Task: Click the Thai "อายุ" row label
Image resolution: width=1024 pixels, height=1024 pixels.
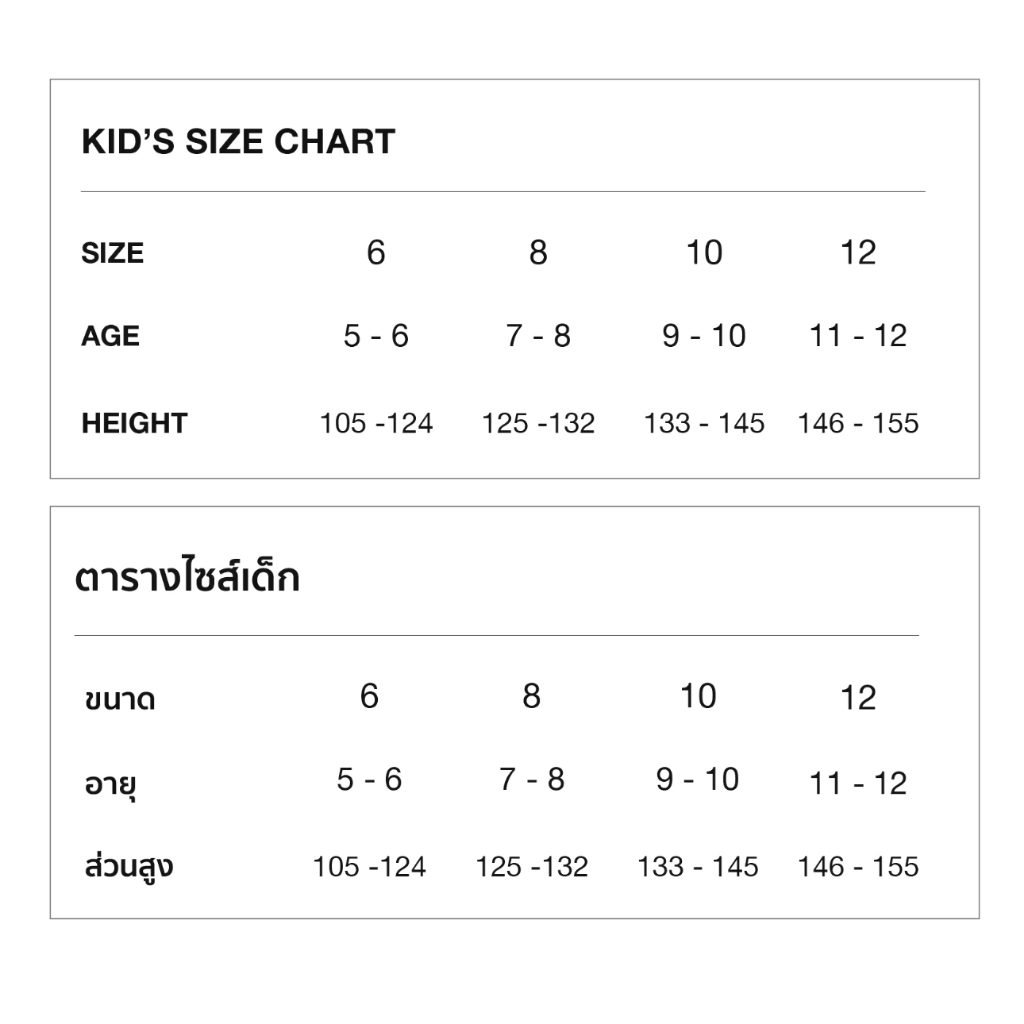Action: pyautogui.click(x=110, y=783)
